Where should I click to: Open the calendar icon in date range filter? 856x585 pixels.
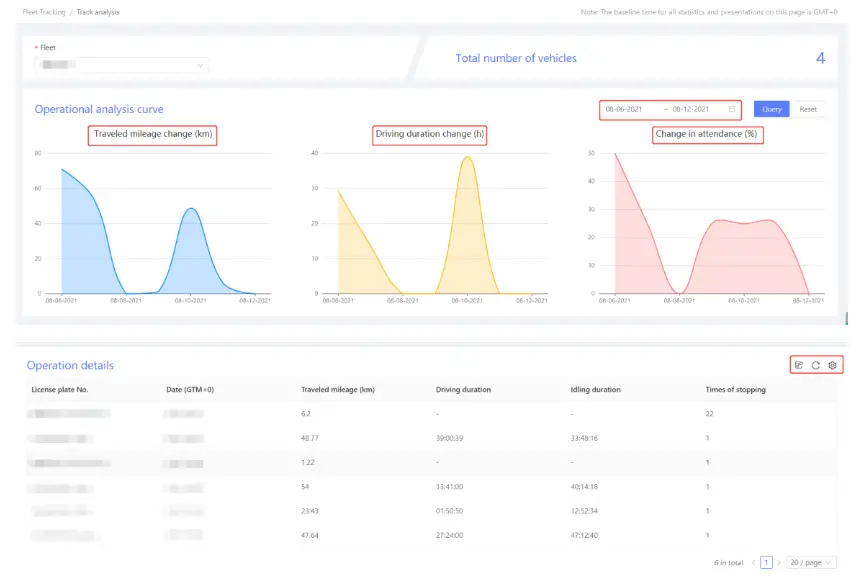tap(731, 109)
